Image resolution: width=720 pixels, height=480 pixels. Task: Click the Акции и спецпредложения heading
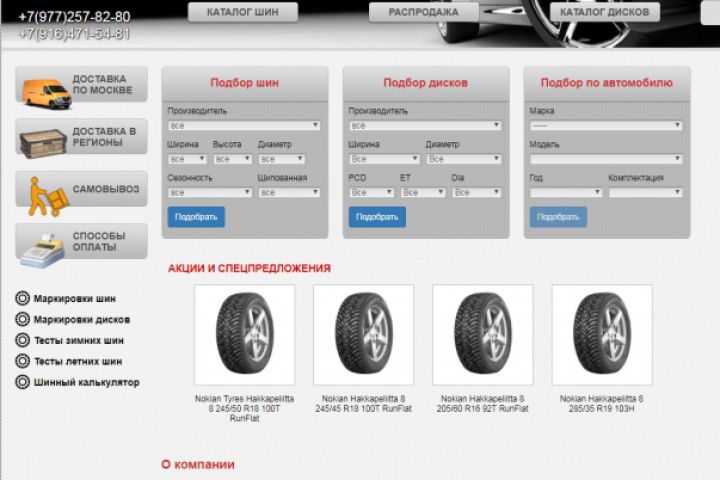249,268
